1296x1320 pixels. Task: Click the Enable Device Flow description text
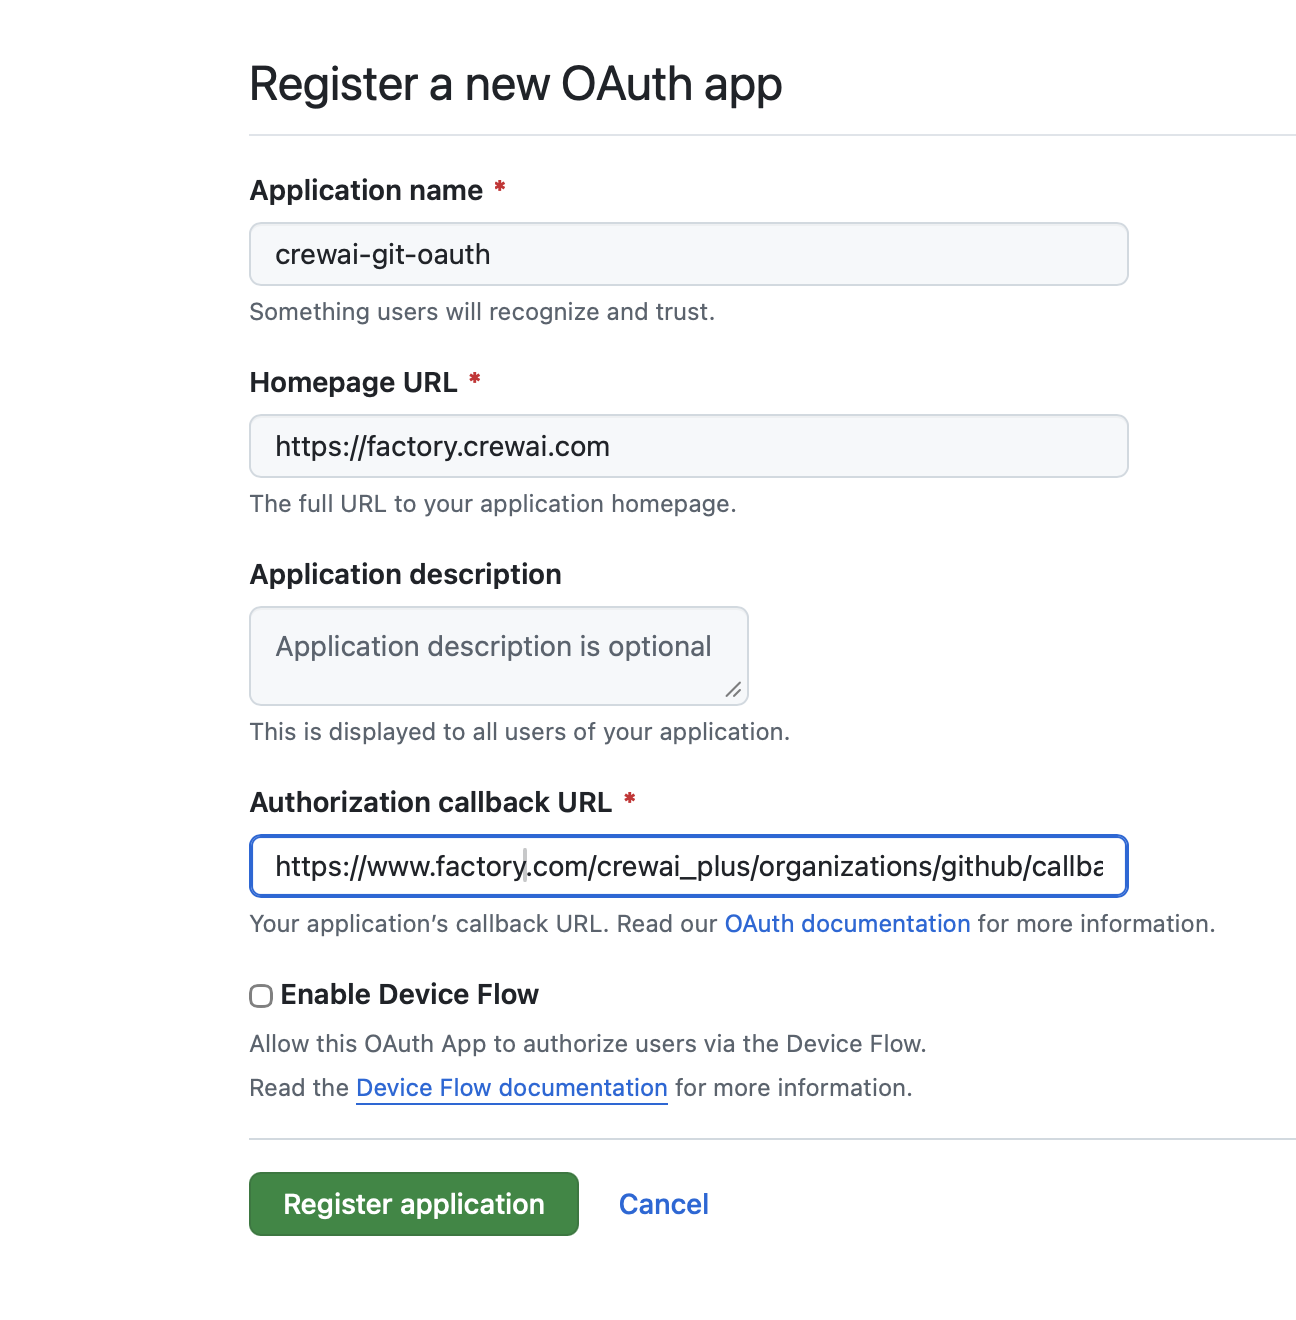(588, 1043)
